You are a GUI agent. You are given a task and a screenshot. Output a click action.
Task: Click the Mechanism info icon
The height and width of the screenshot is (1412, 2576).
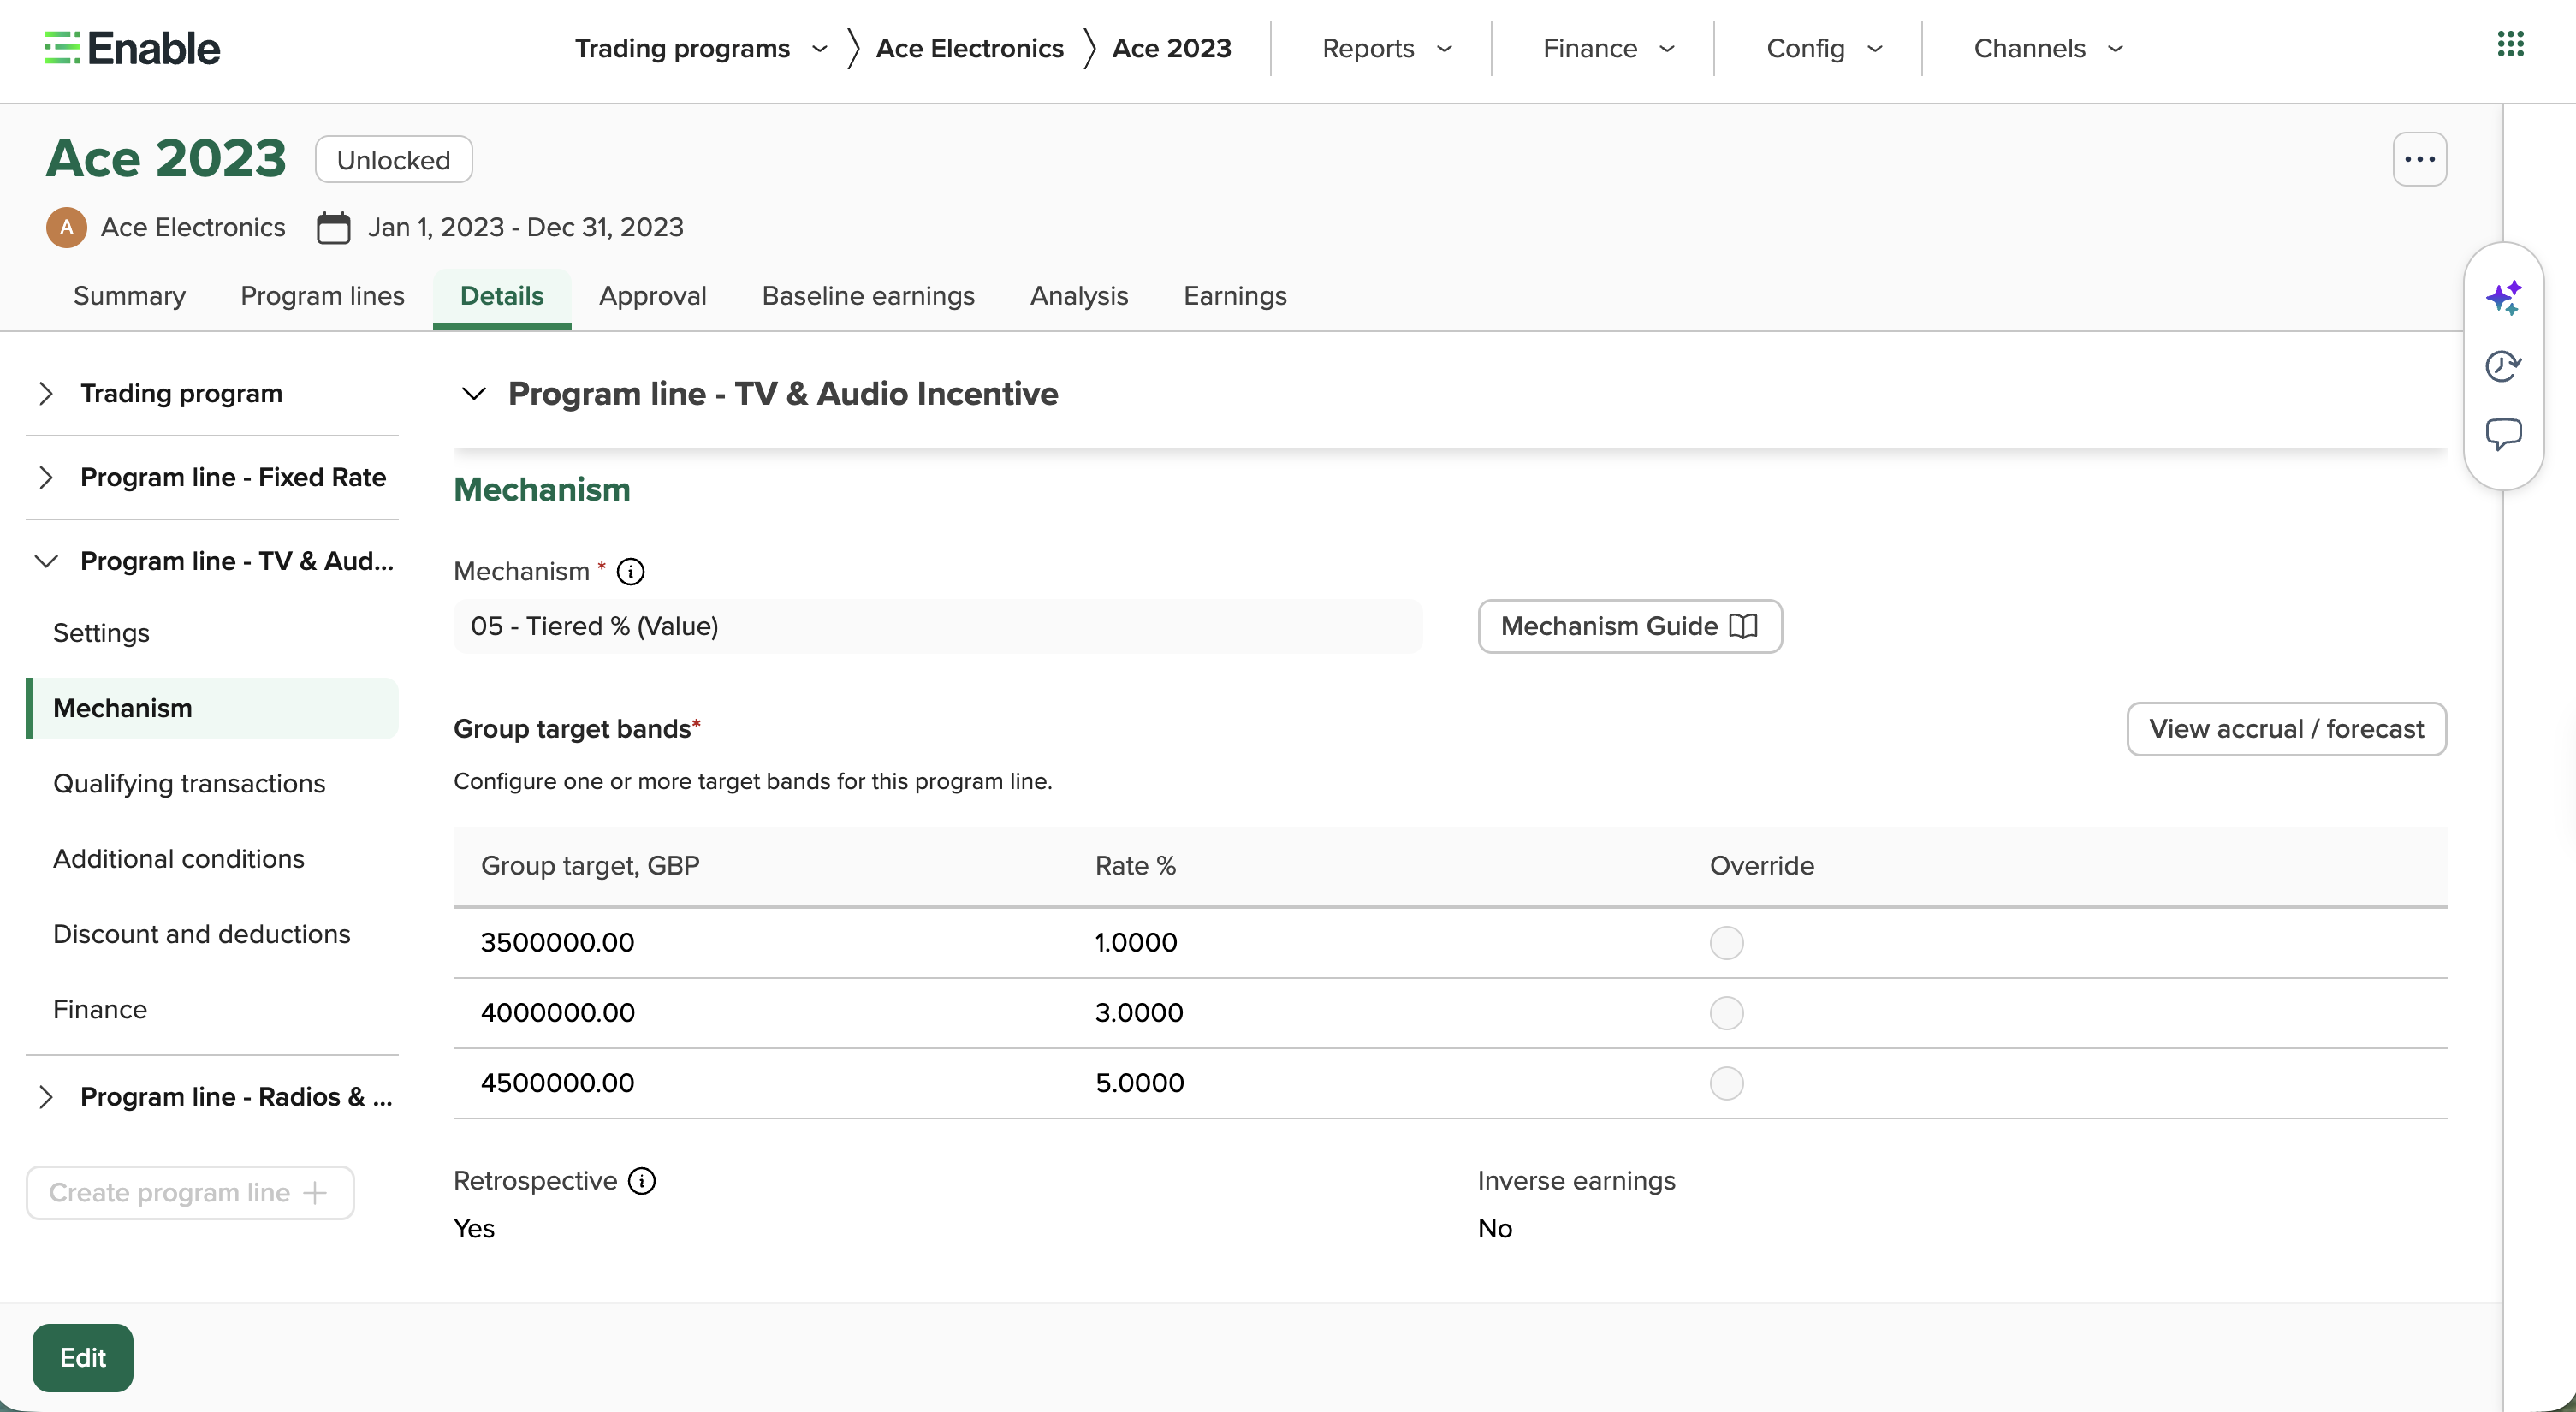click(630, 571)
